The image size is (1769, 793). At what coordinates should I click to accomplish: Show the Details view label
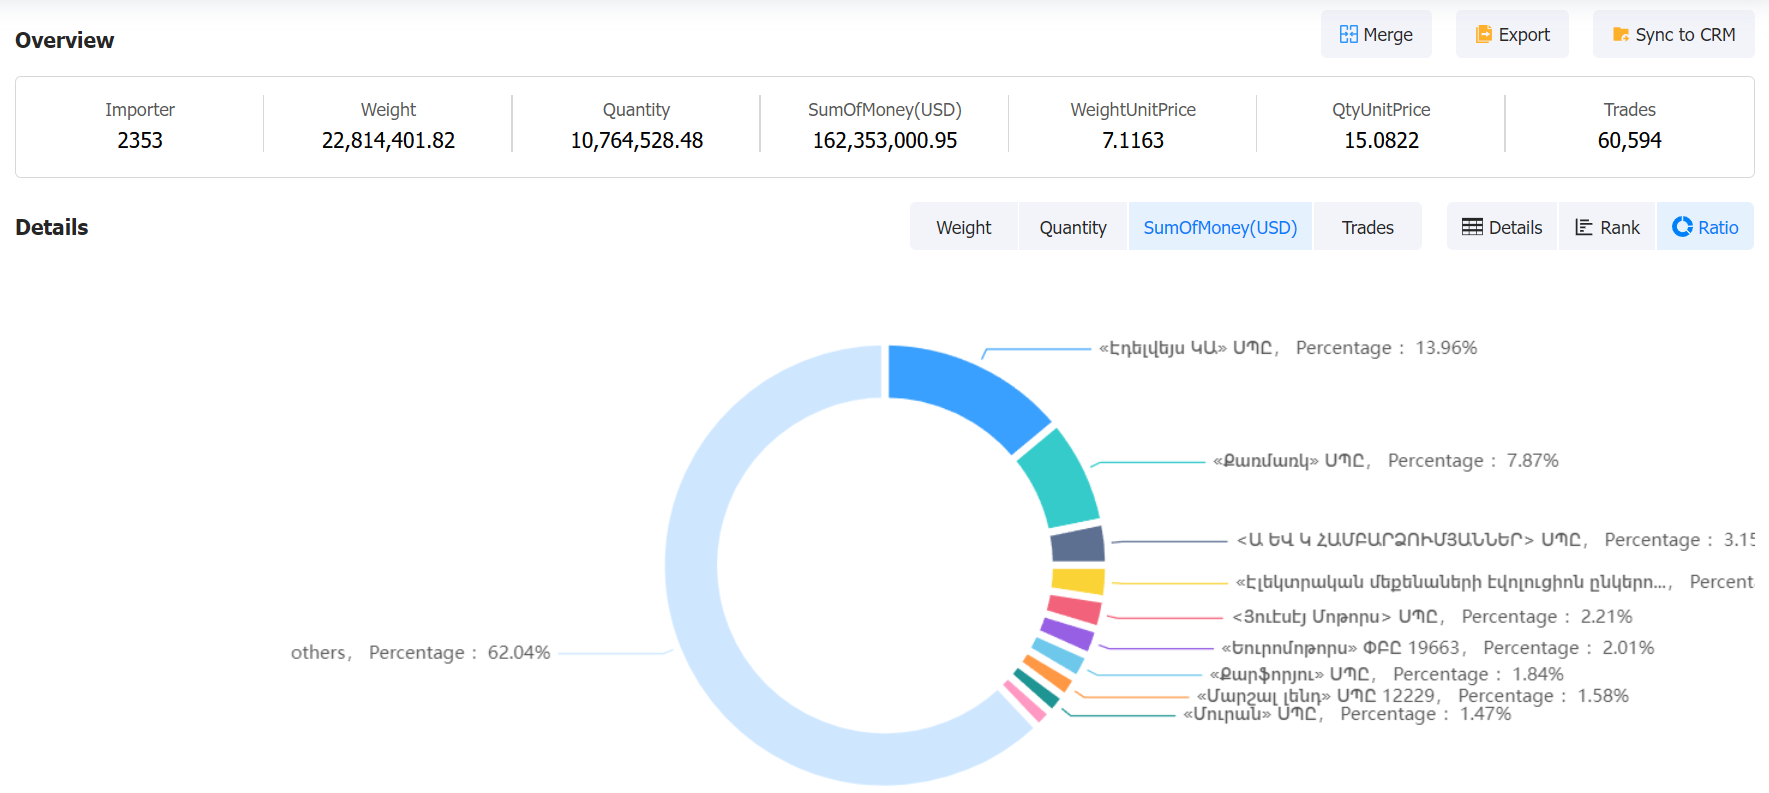click(x=1515, y=227)
